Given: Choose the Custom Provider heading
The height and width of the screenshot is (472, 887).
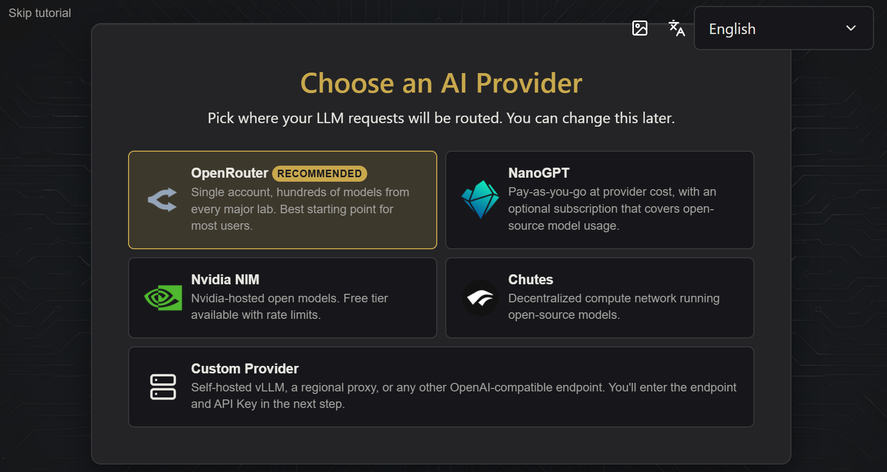Looking at the screenshot, I should (x=245, y=368).
